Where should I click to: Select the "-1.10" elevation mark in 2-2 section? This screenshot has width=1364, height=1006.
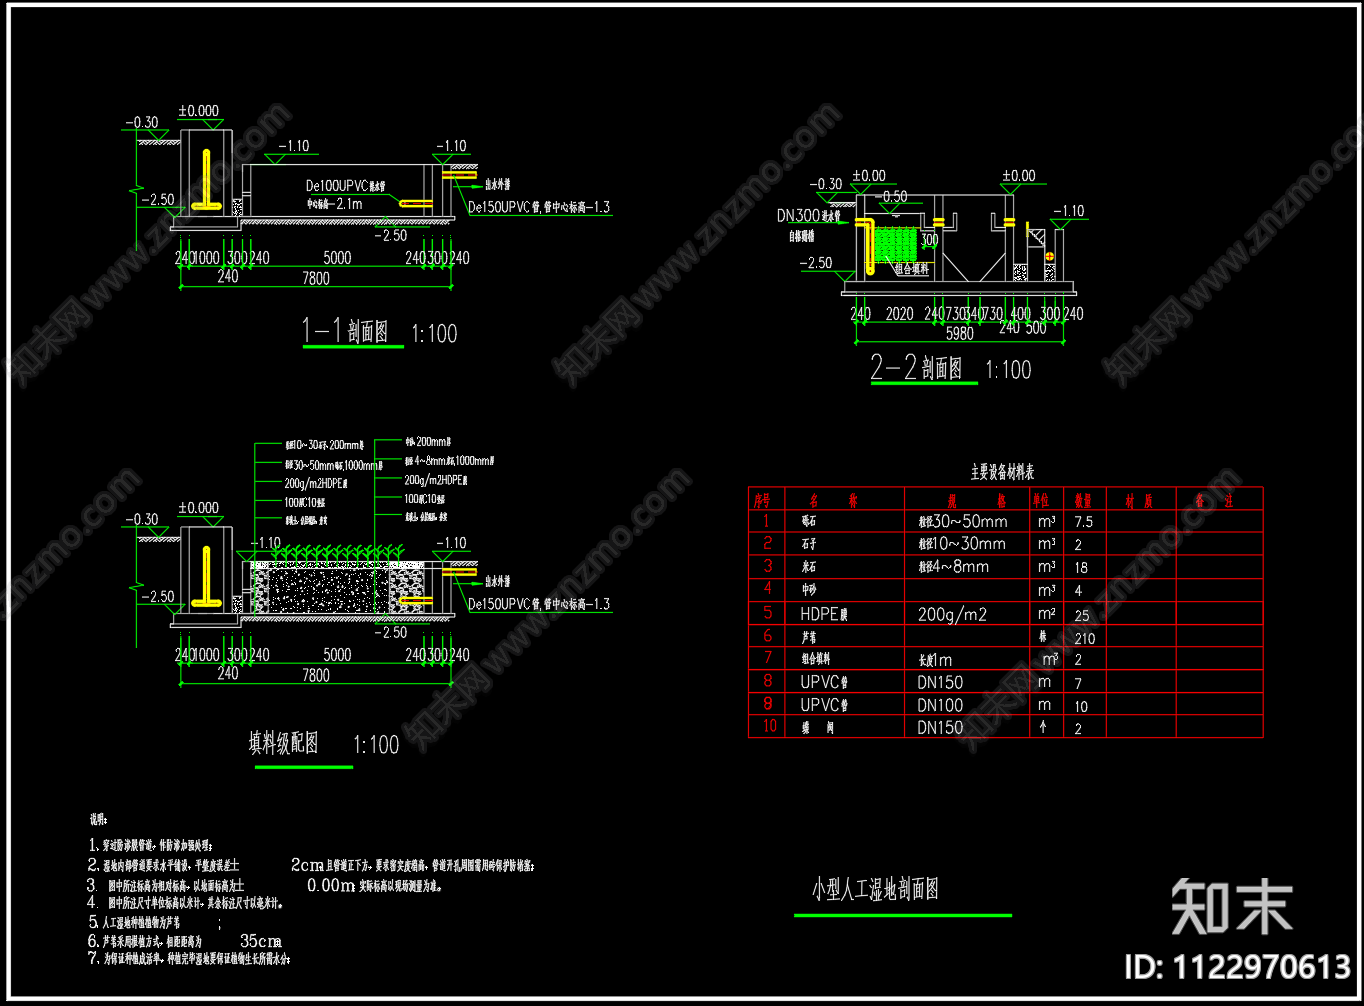[1069, 211]
